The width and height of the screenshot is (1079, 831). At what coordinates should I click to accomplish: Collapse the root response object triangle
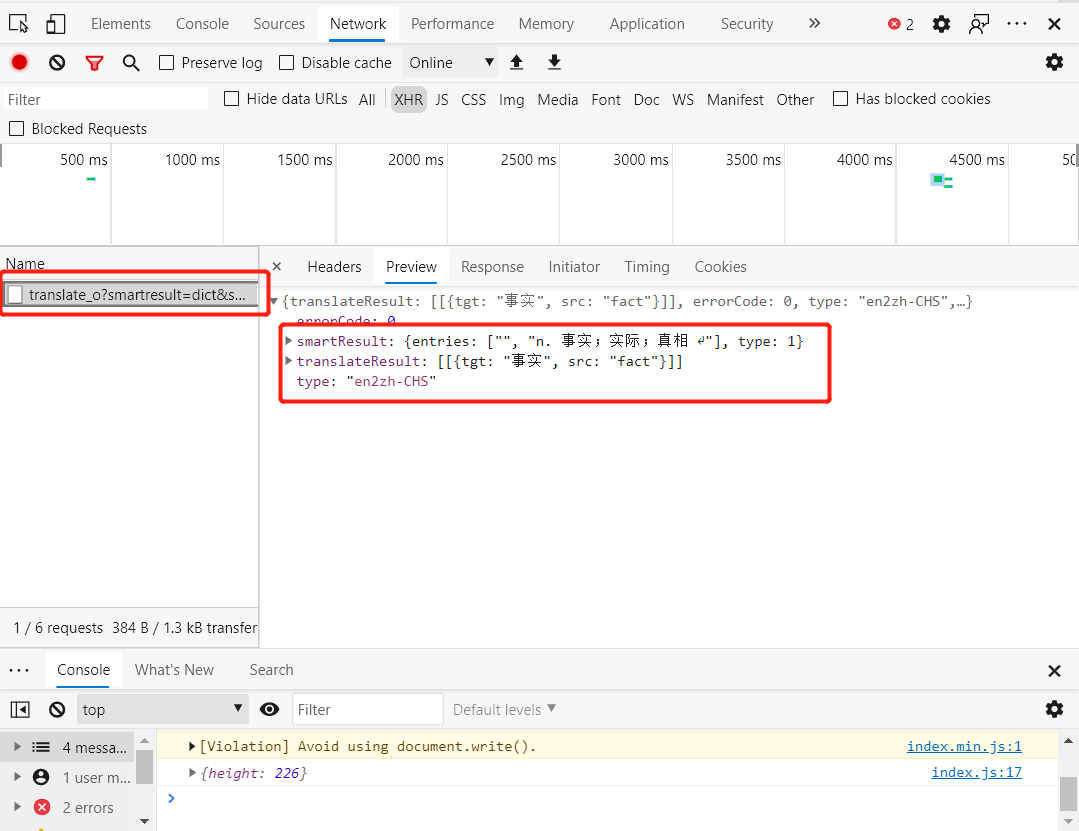click(274, 301)
